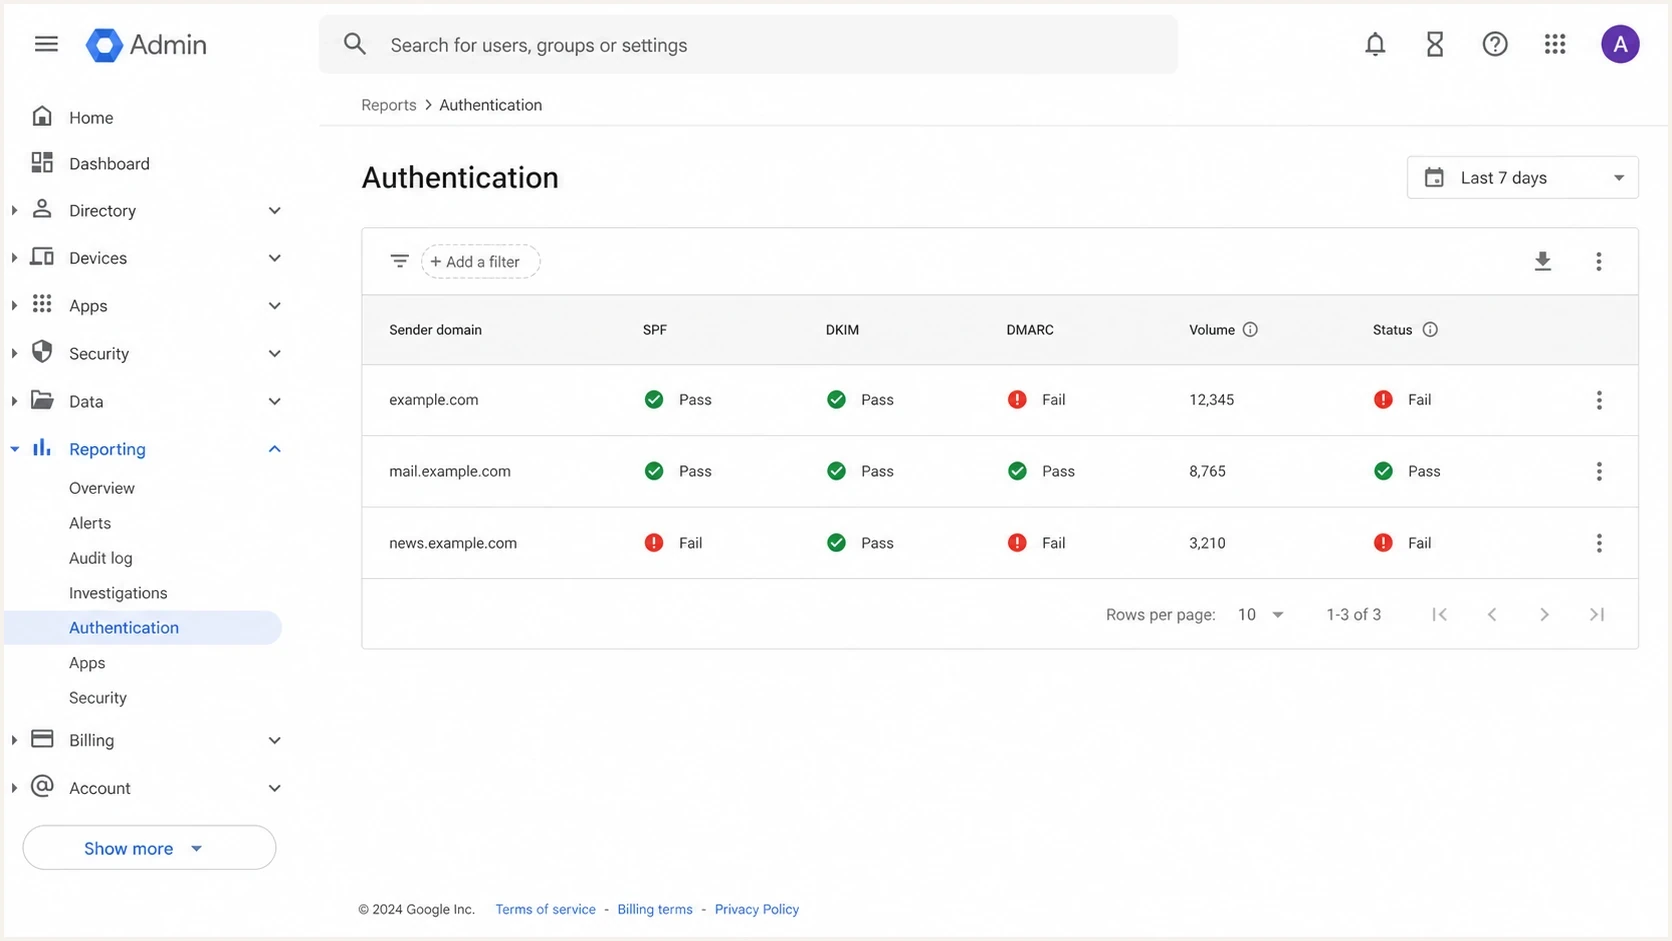1672x941 pixels.
Task: Expand the Account section chevron
Action: 275,788
